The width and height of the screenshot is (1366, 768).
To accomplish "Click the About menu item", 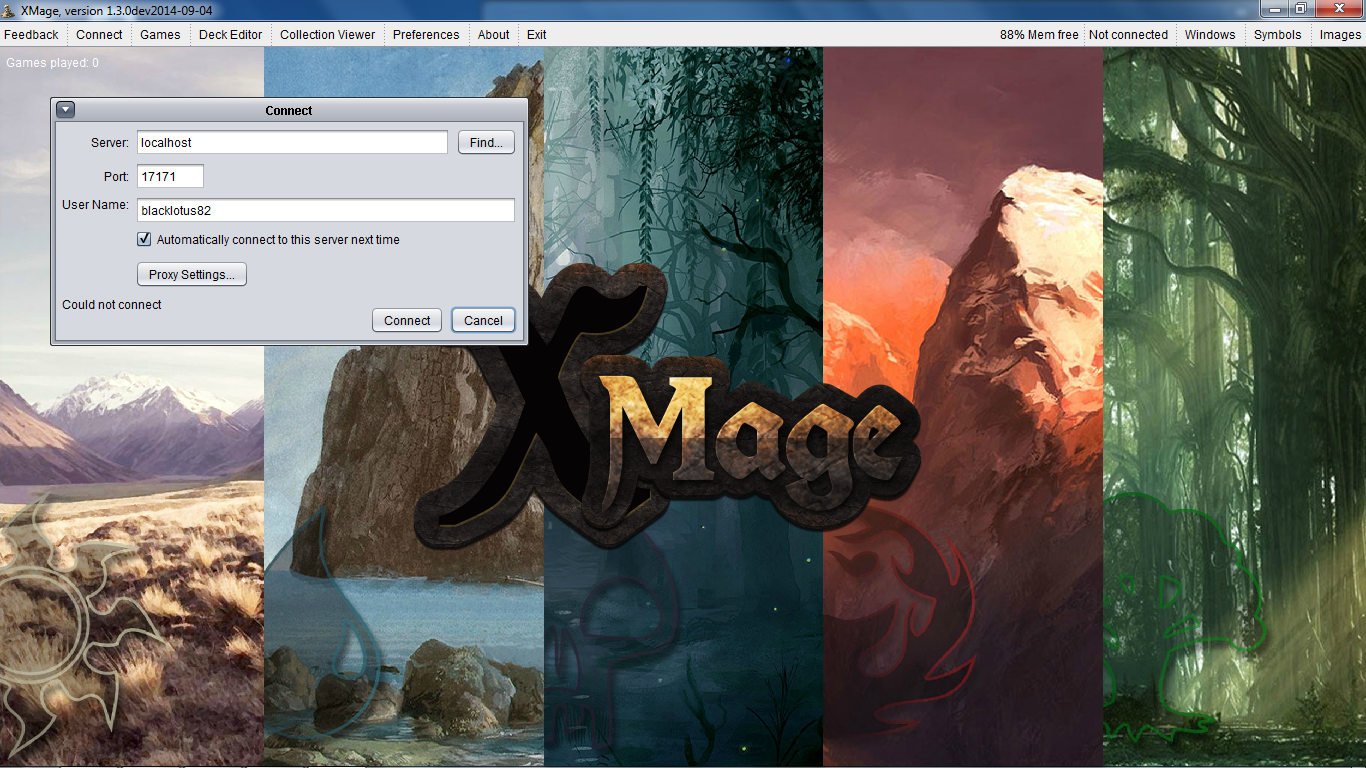I will click(493, 34).
